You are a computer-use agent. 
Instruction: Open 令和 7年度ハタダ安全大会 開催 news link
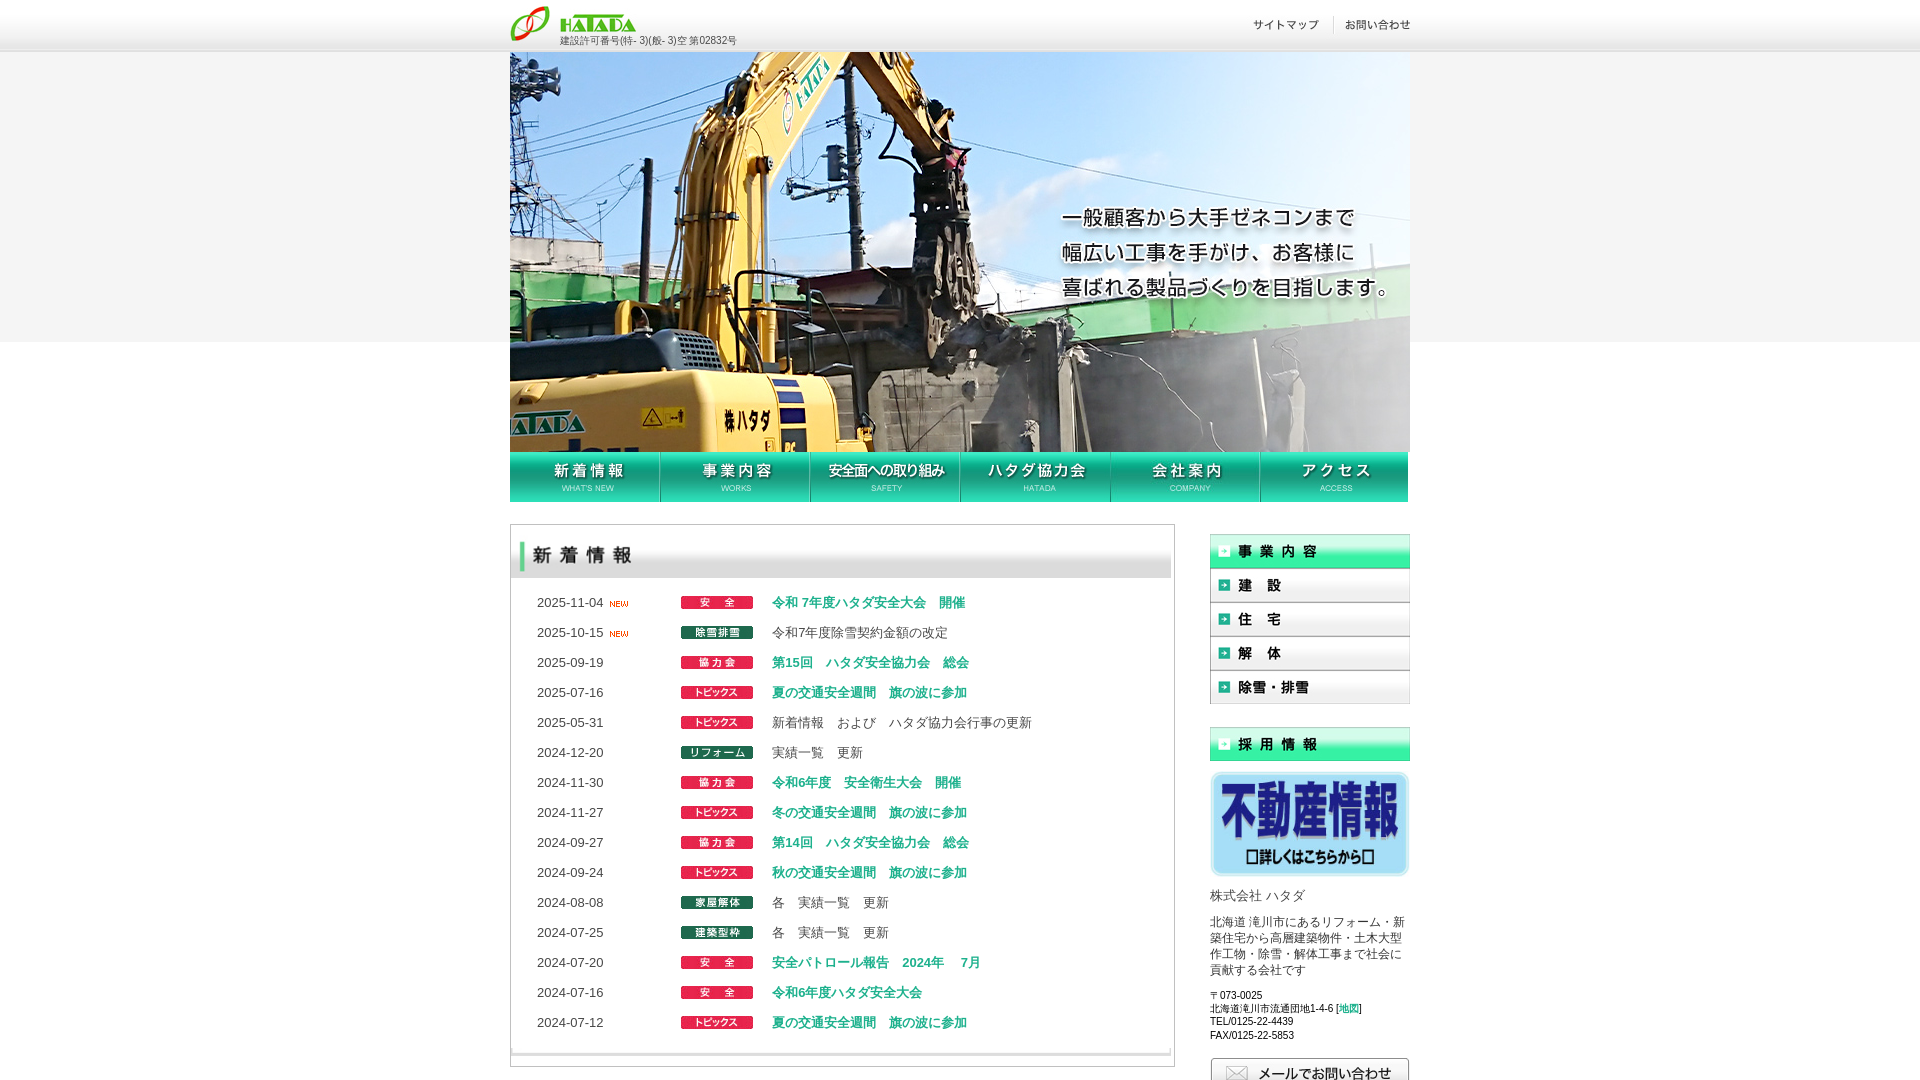[868, 603]
